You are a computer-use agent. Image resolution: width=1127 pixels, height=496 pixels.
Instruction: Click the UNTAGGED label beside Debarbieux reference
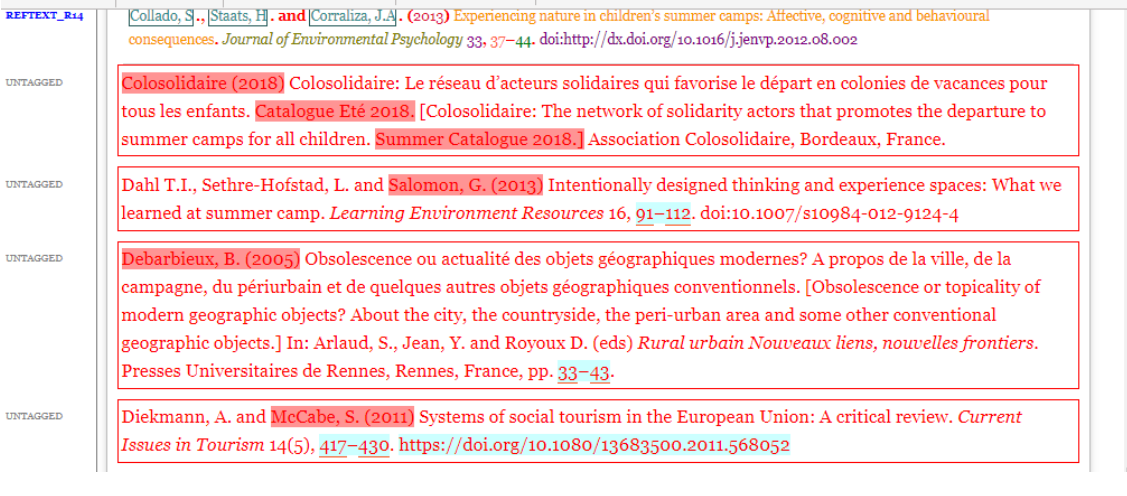(34, 258)
